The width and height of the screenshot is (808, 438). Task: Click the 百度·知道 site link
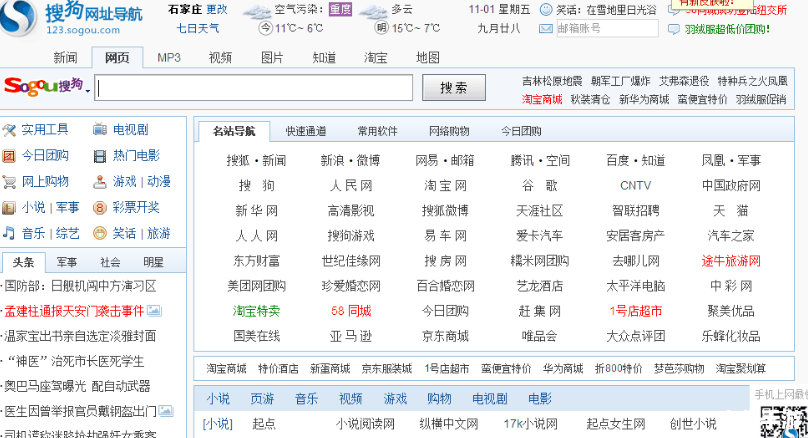pyautogui.click(x=635, y=161)
